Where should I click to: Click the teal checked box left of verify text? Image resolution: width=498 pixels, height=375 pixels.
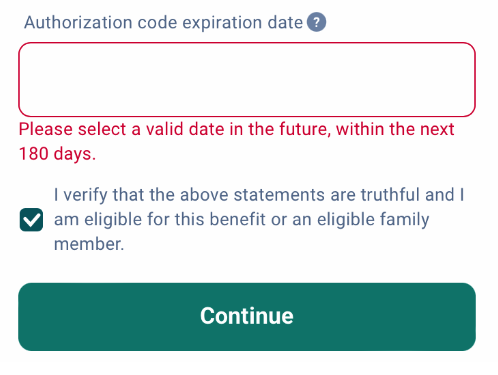(31, 220)
